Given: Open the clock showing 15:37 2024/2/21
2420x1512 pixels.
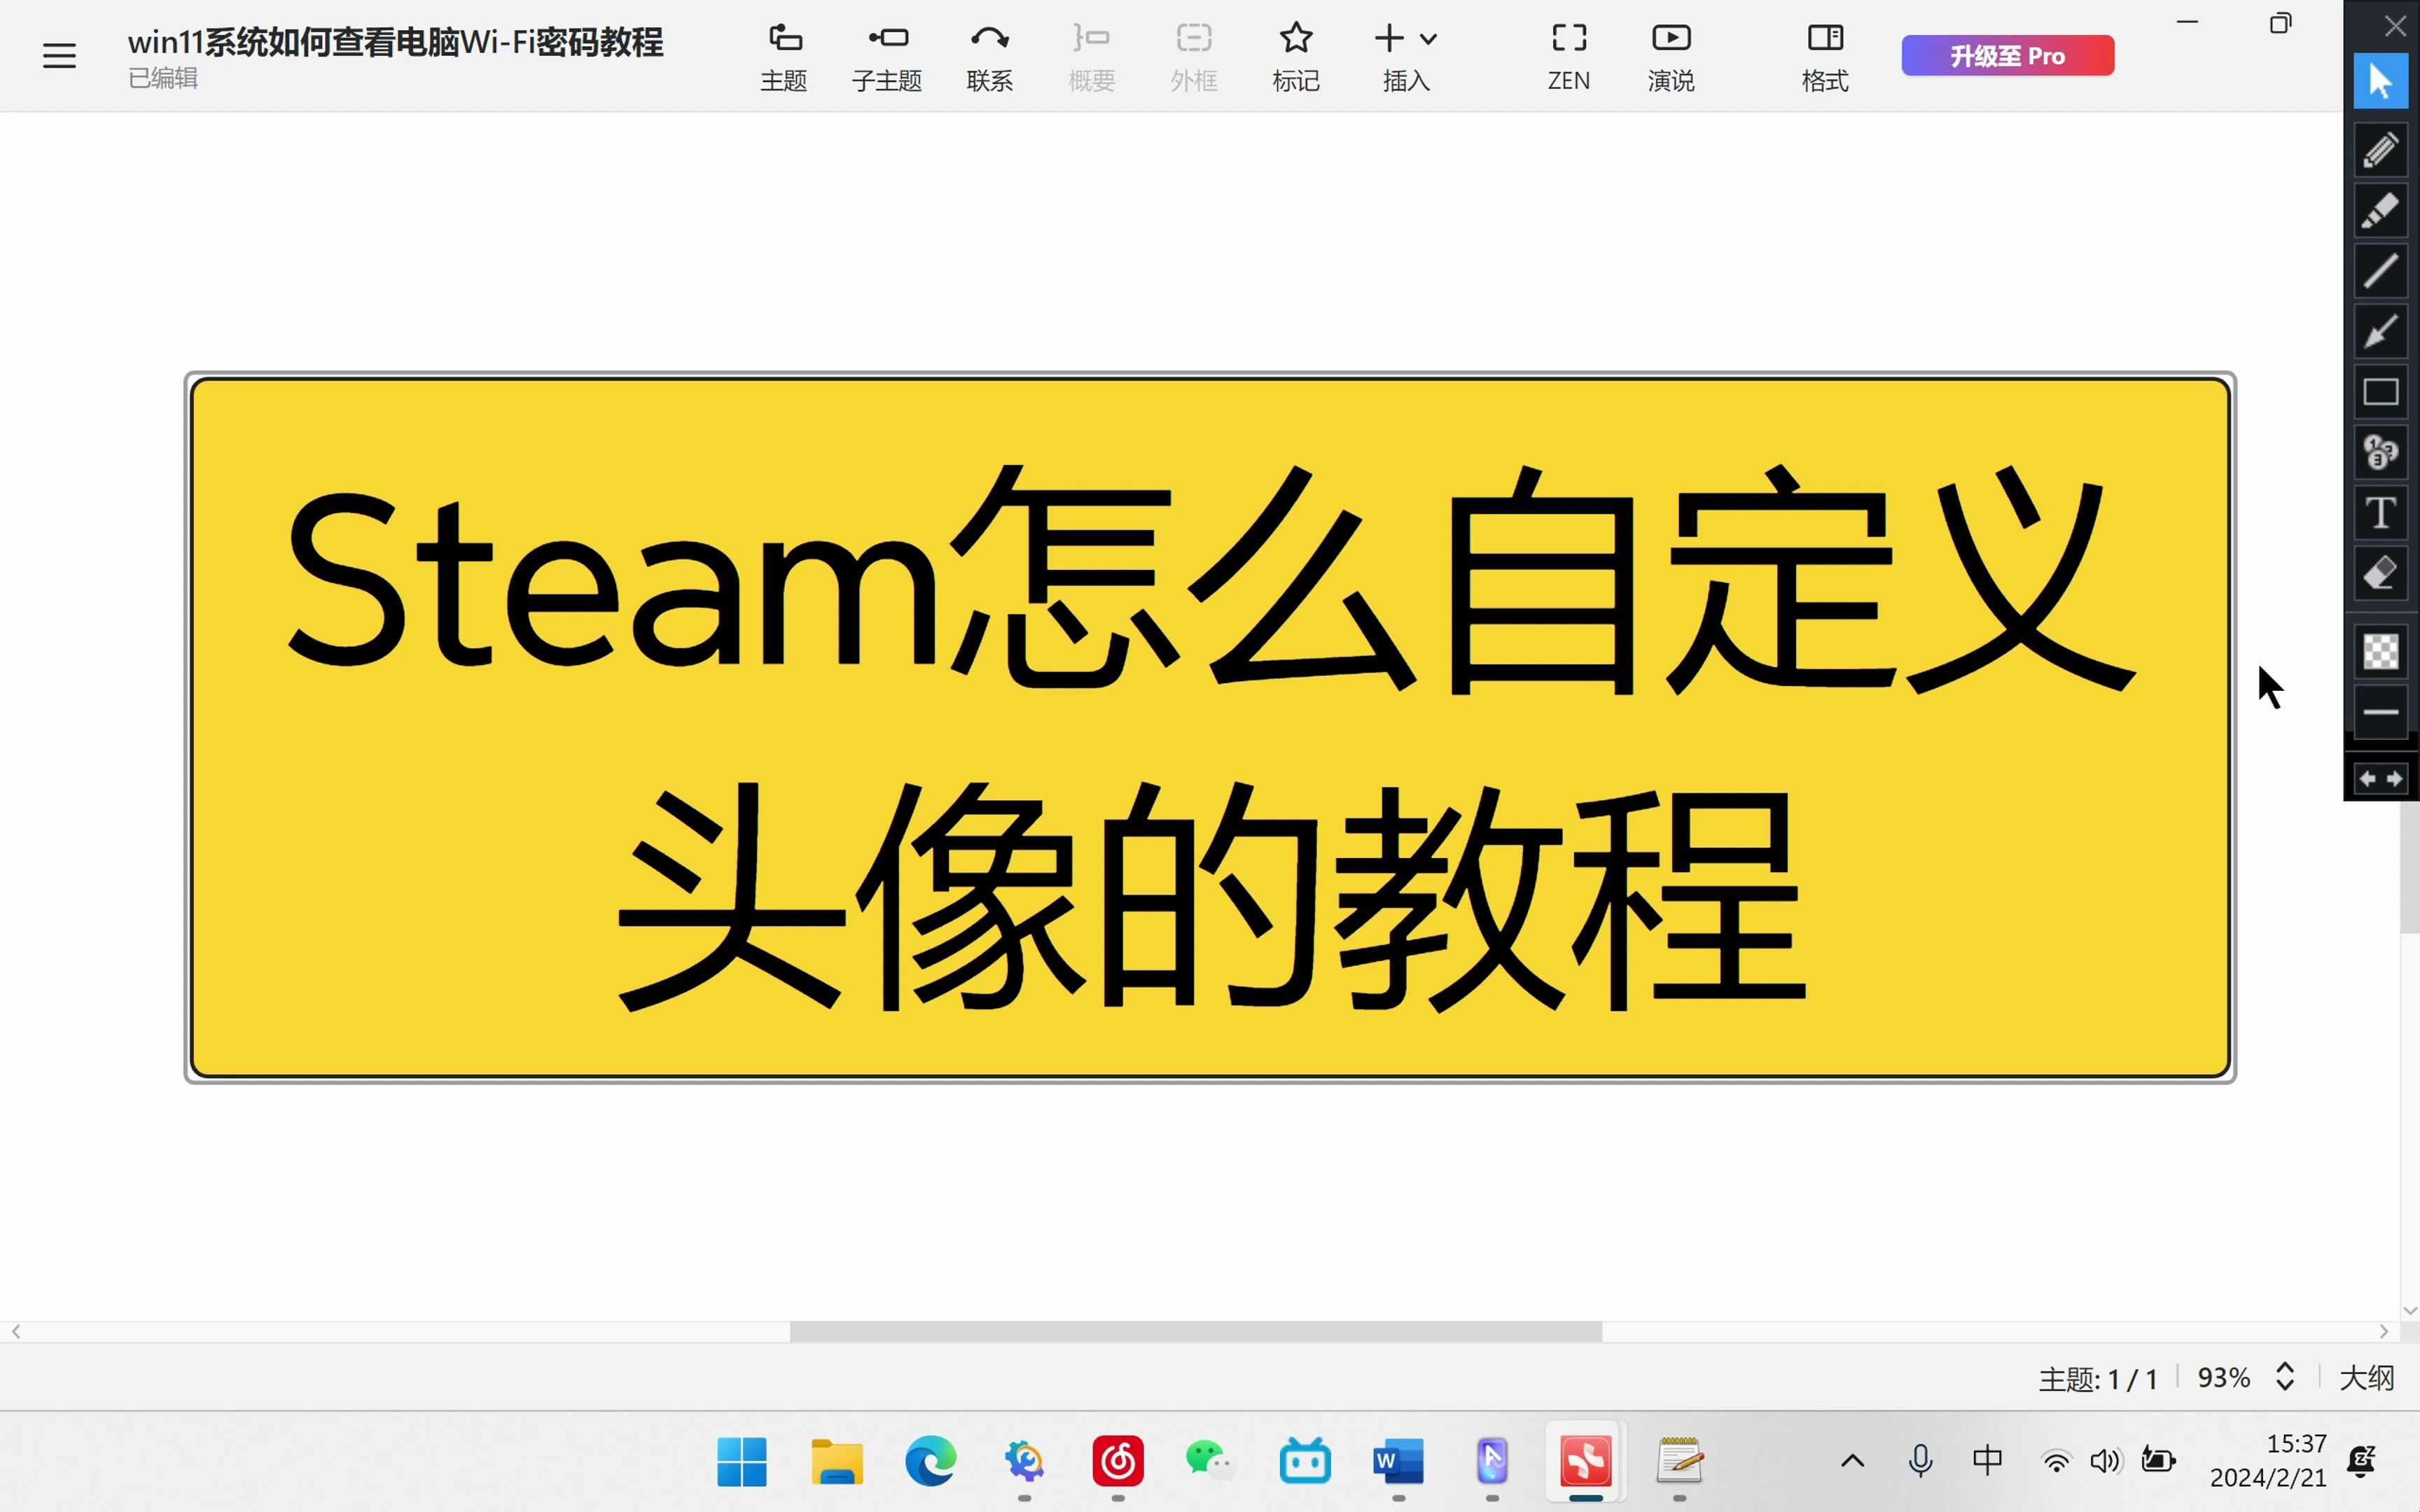Looking at the screenshot, I should (x=2268, y=1461).
